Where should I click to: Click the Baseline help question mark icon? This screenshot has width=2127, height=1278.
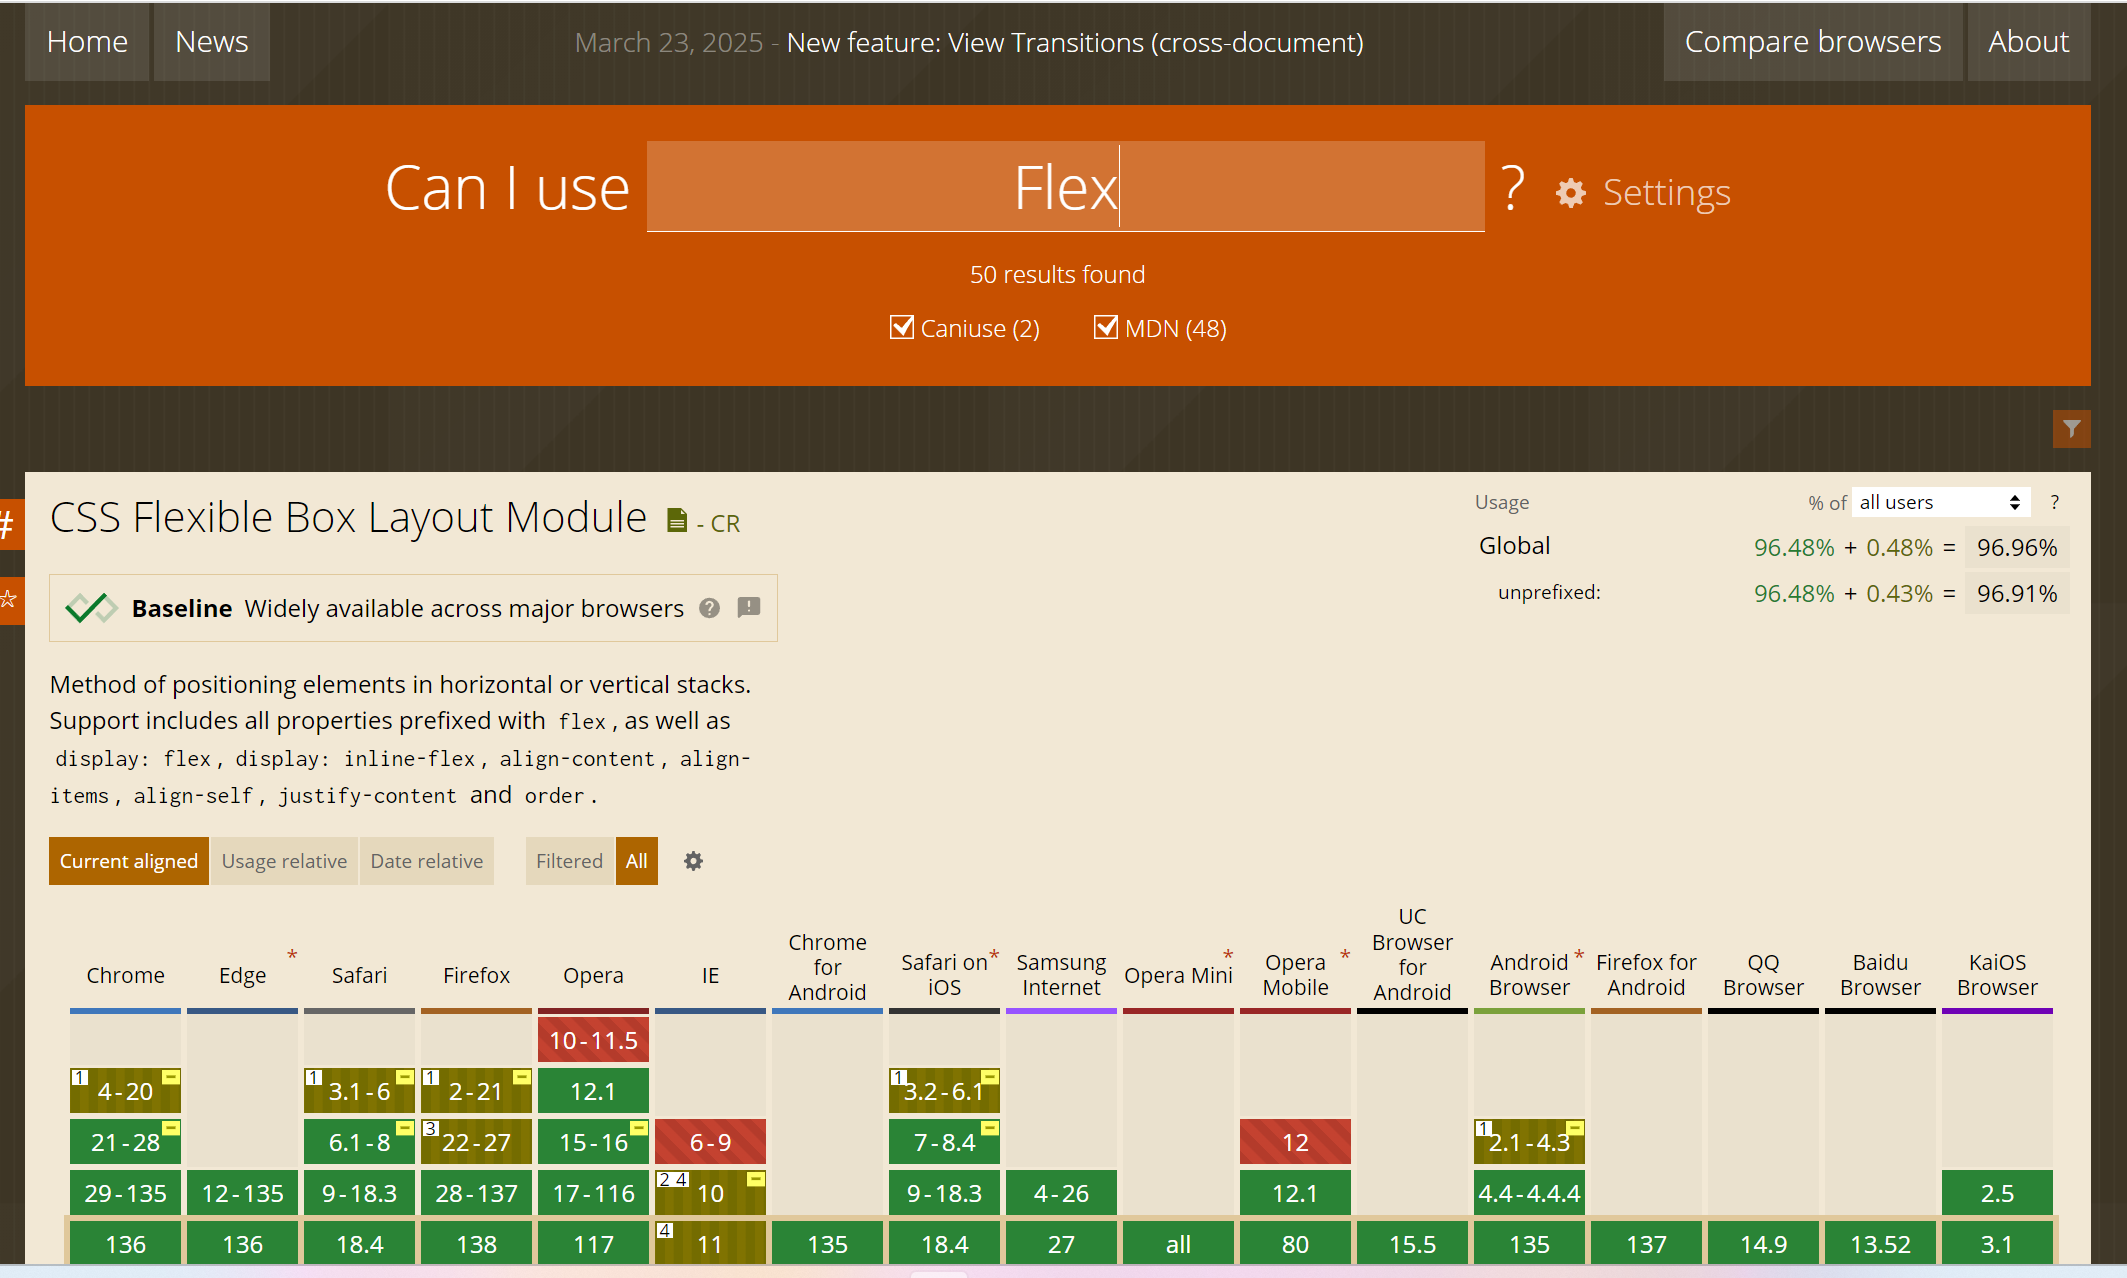pyautogui.click(x=709, y=608)
